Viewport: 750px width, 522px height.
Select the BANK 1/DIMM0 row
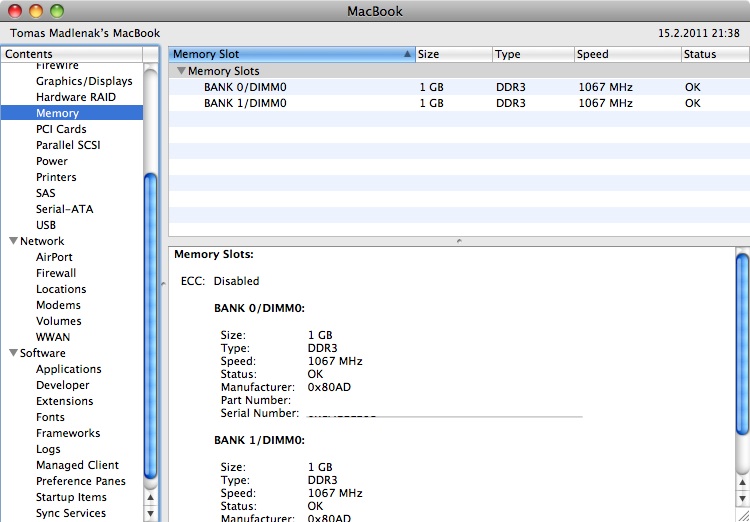tap(459, 103)
